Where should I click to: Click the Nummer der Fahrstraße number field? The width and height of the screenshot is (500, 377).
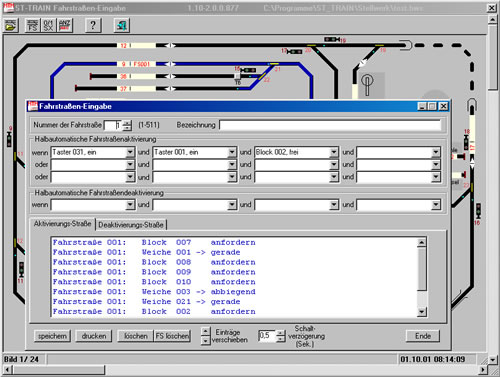pos(113,125)
